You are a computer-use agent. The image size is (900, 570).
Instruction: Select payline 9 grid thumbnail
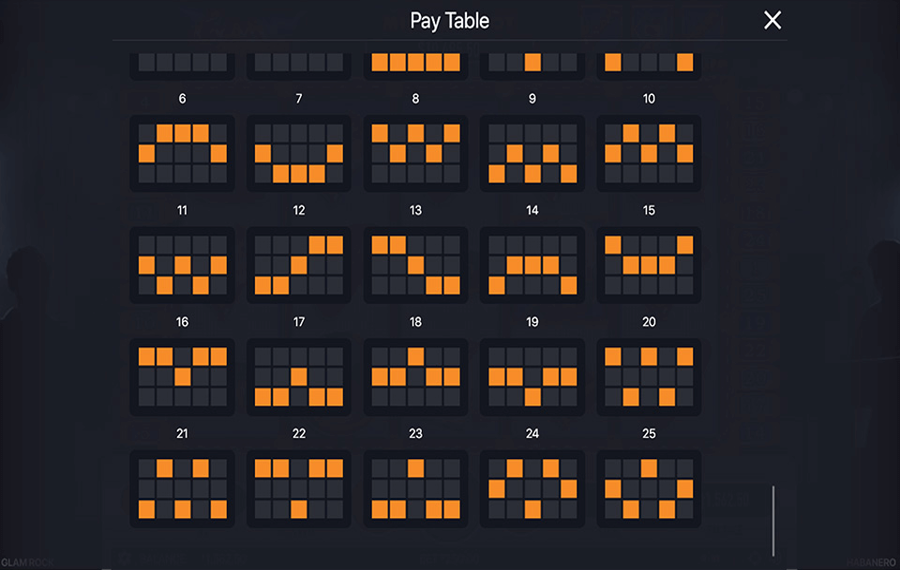coord(532,153)
